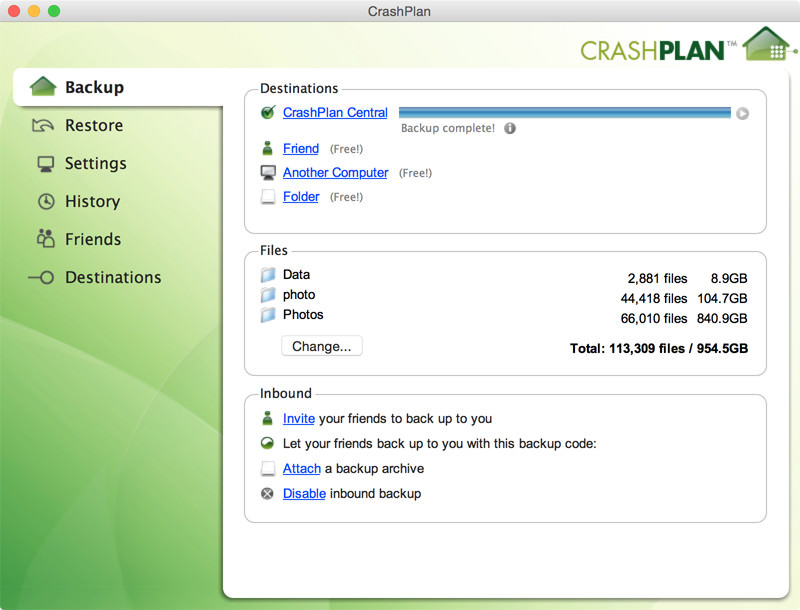Close the CrashPlan window
This screenshot has width=800, height=610.
[x=14, y=11]
